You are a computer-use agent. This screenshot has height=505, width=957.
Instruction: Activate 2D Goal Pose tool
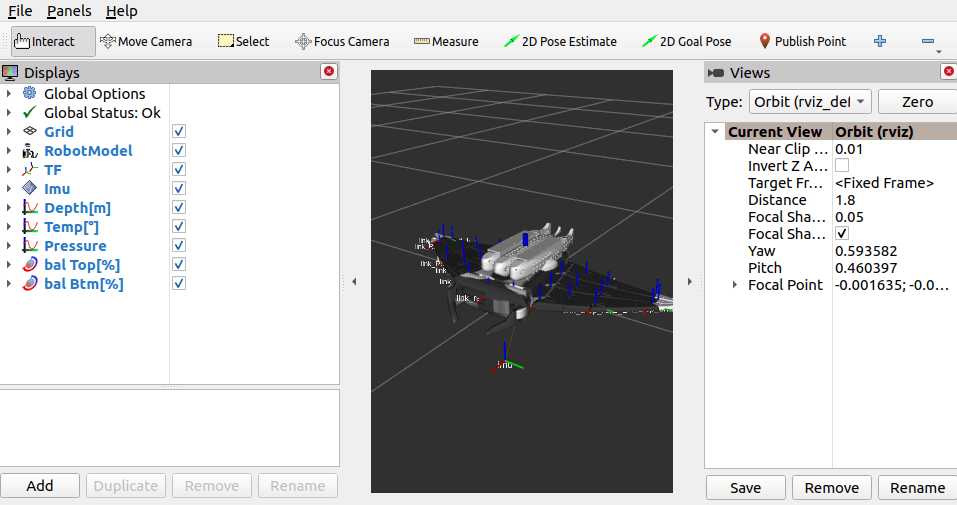687,42
